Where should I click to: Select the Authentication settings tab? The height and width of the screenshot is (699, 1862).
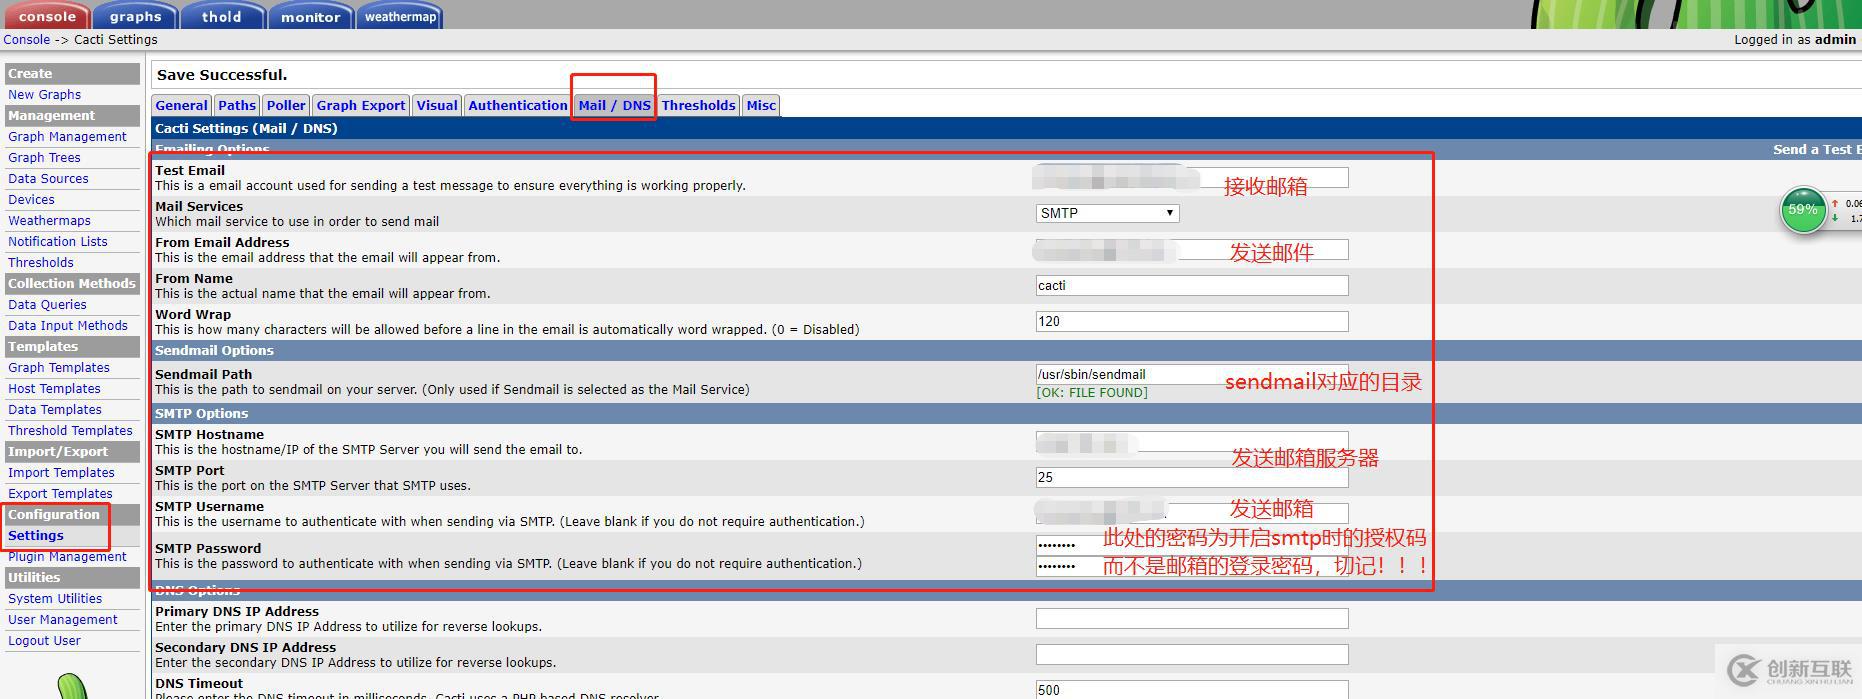pos(518,105)
